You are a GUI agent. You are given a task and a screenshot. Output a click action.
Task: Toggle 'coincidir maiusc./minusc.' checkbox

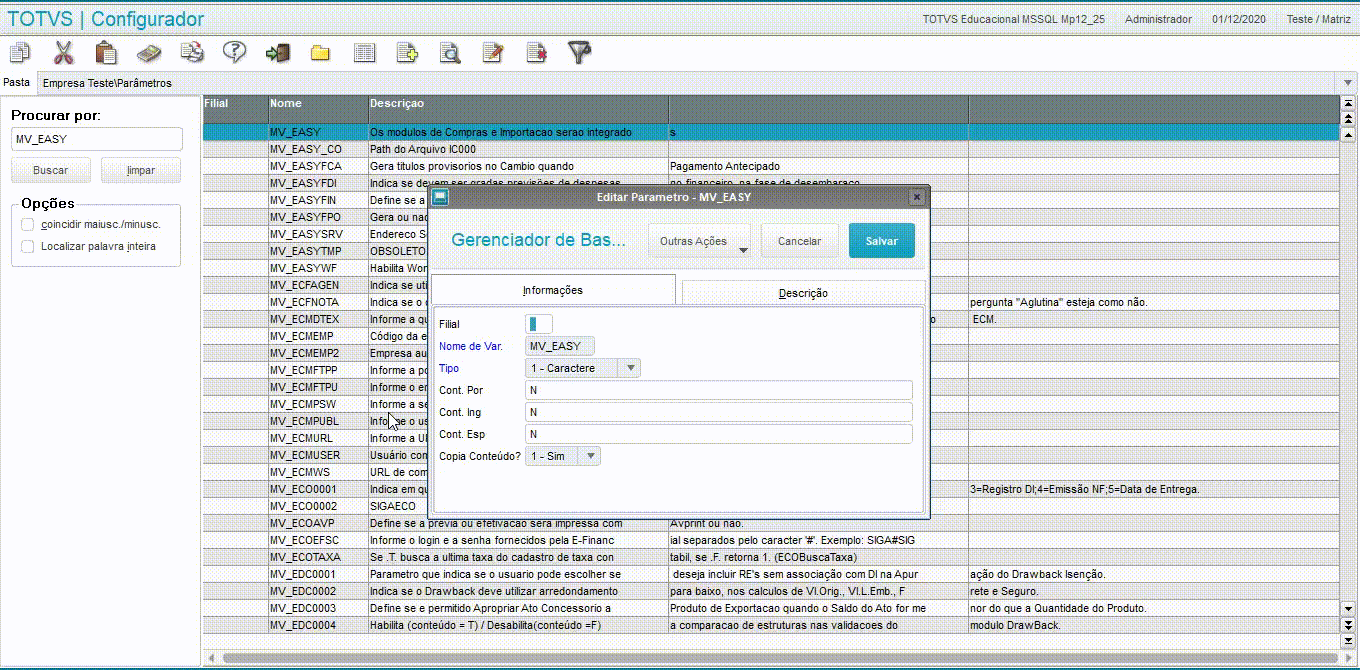28,224
